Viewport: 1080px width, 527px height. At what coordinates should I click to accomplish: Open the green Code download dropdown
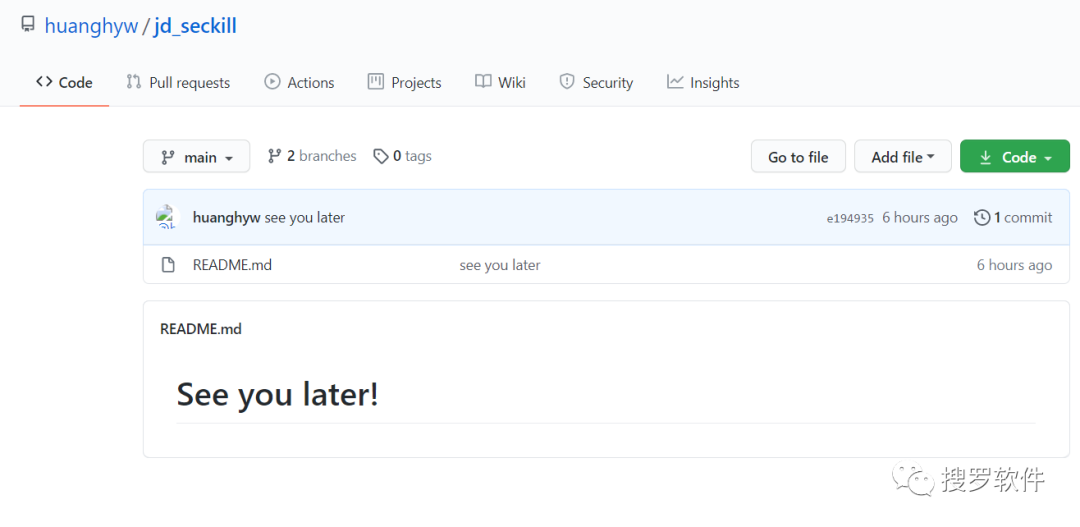click(x=1015, y=156)
